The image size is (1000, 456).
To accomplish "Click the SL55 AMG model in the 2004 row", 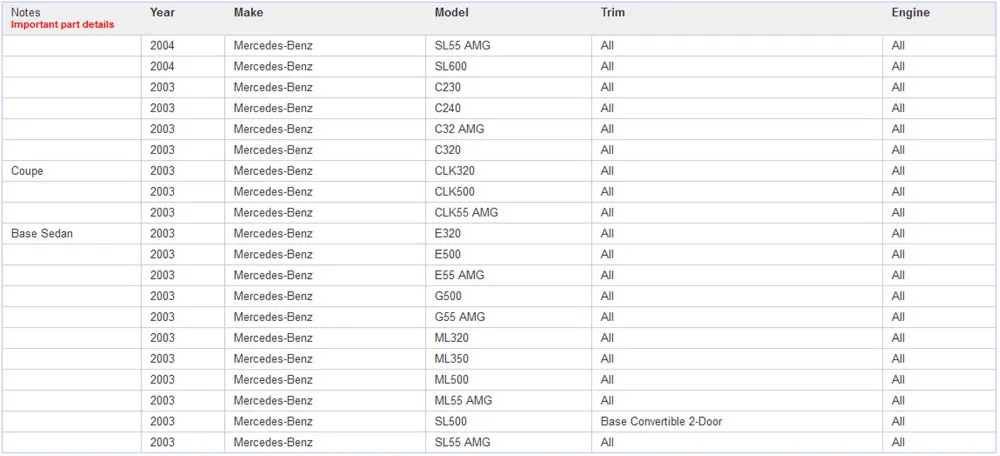I will click(462, 46).
